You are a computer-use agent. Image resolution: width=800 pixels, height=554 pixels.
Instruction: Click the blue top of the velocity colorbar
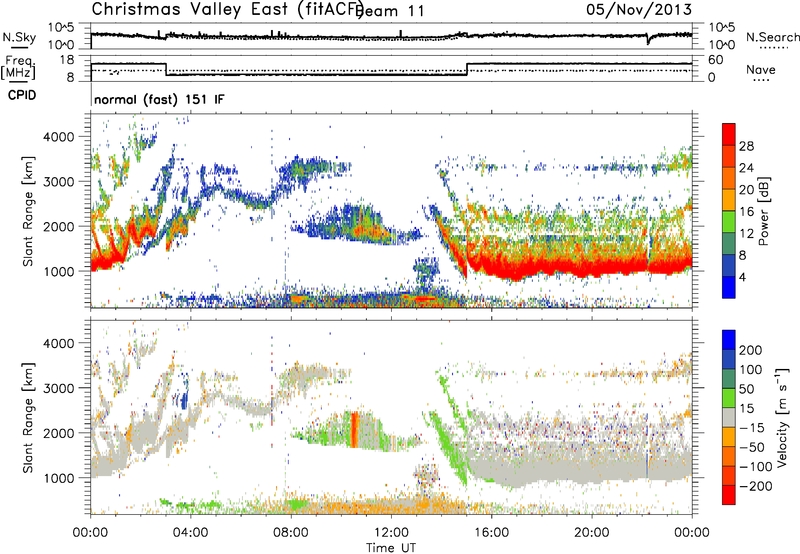(x=729, y=340)
